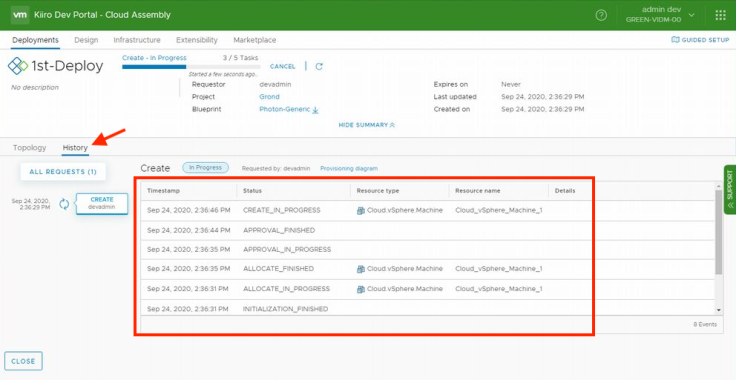Image resolution: width=736 pixels, height=380 pixels.
Task: Click timestamp Sep 24, 2020, 2:36:46 PM
Action: pos(189,211)
